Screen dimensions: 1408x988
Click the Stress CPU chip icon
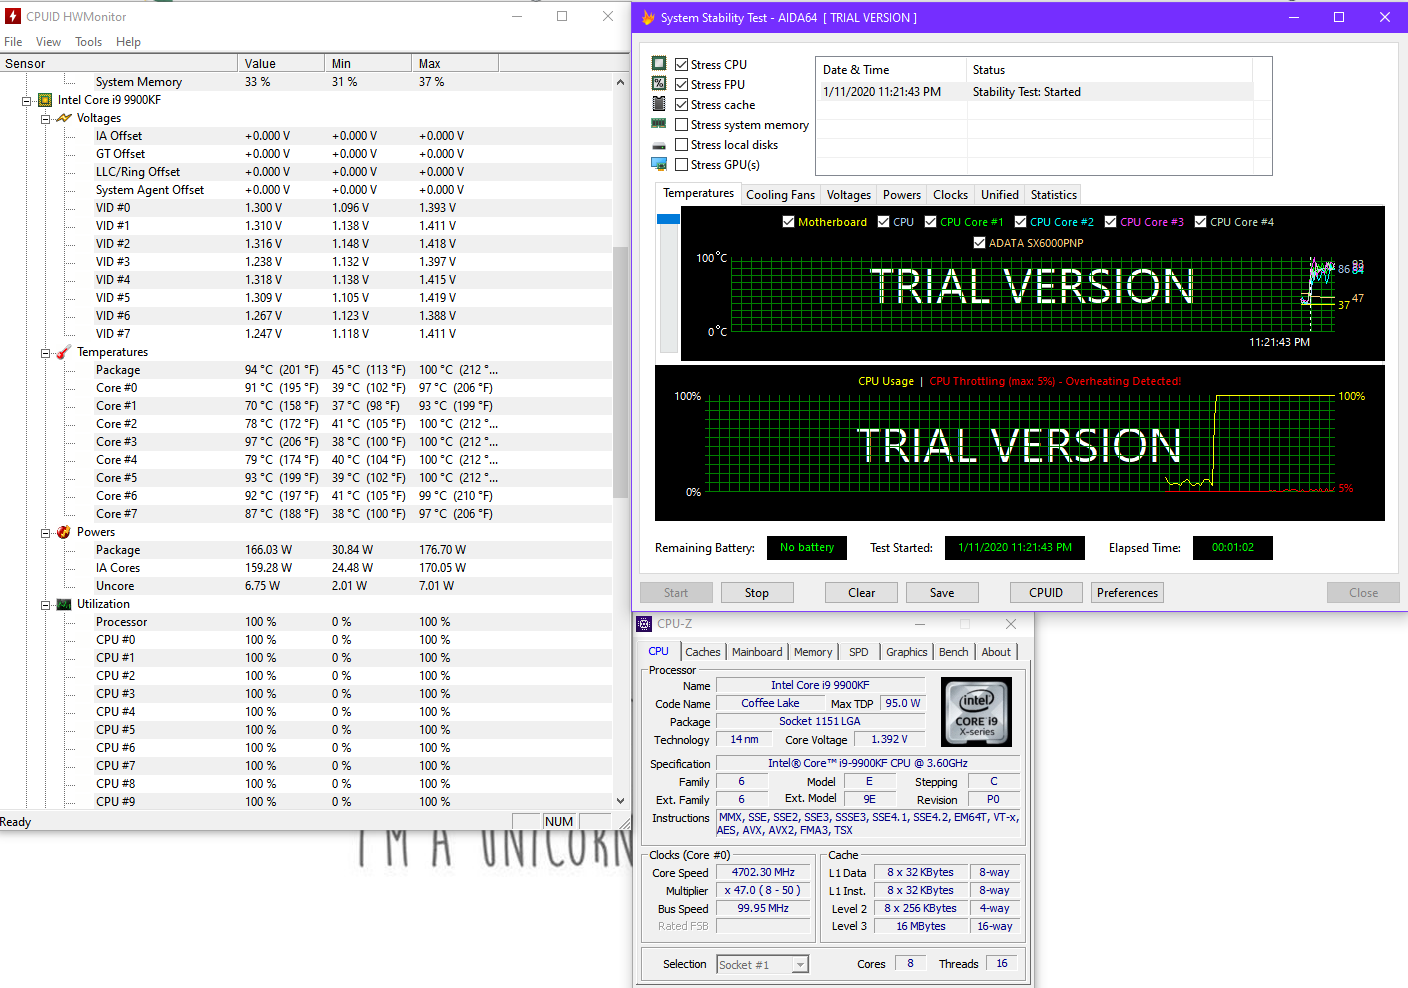pos(659,63)
